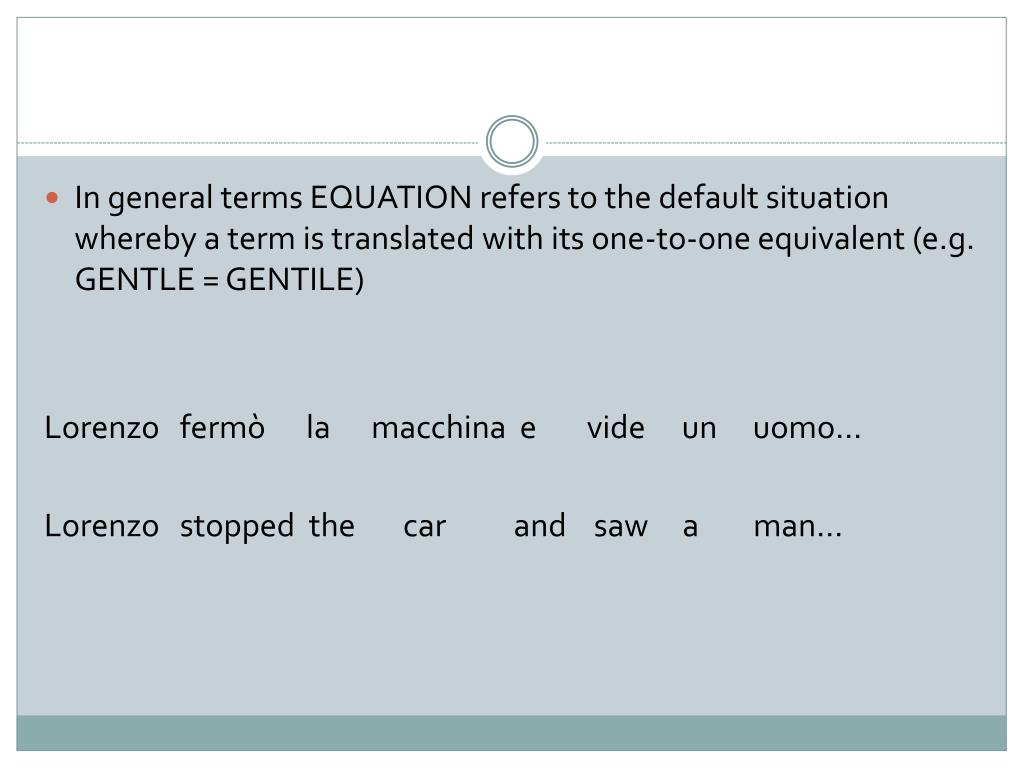Select the Italian word uomo...

click(793, 428)
